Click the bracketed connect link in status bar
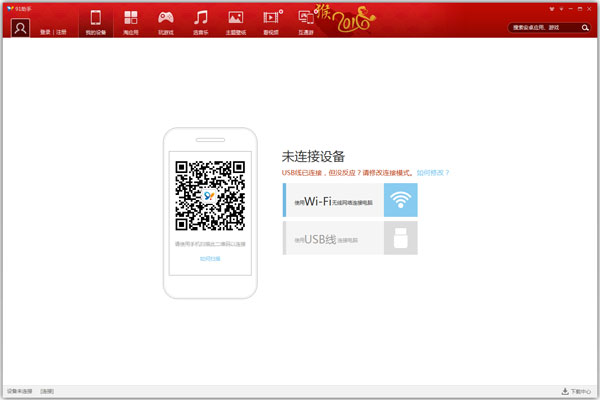The width and height of the screenshot is (600, 400). (47, 391)
